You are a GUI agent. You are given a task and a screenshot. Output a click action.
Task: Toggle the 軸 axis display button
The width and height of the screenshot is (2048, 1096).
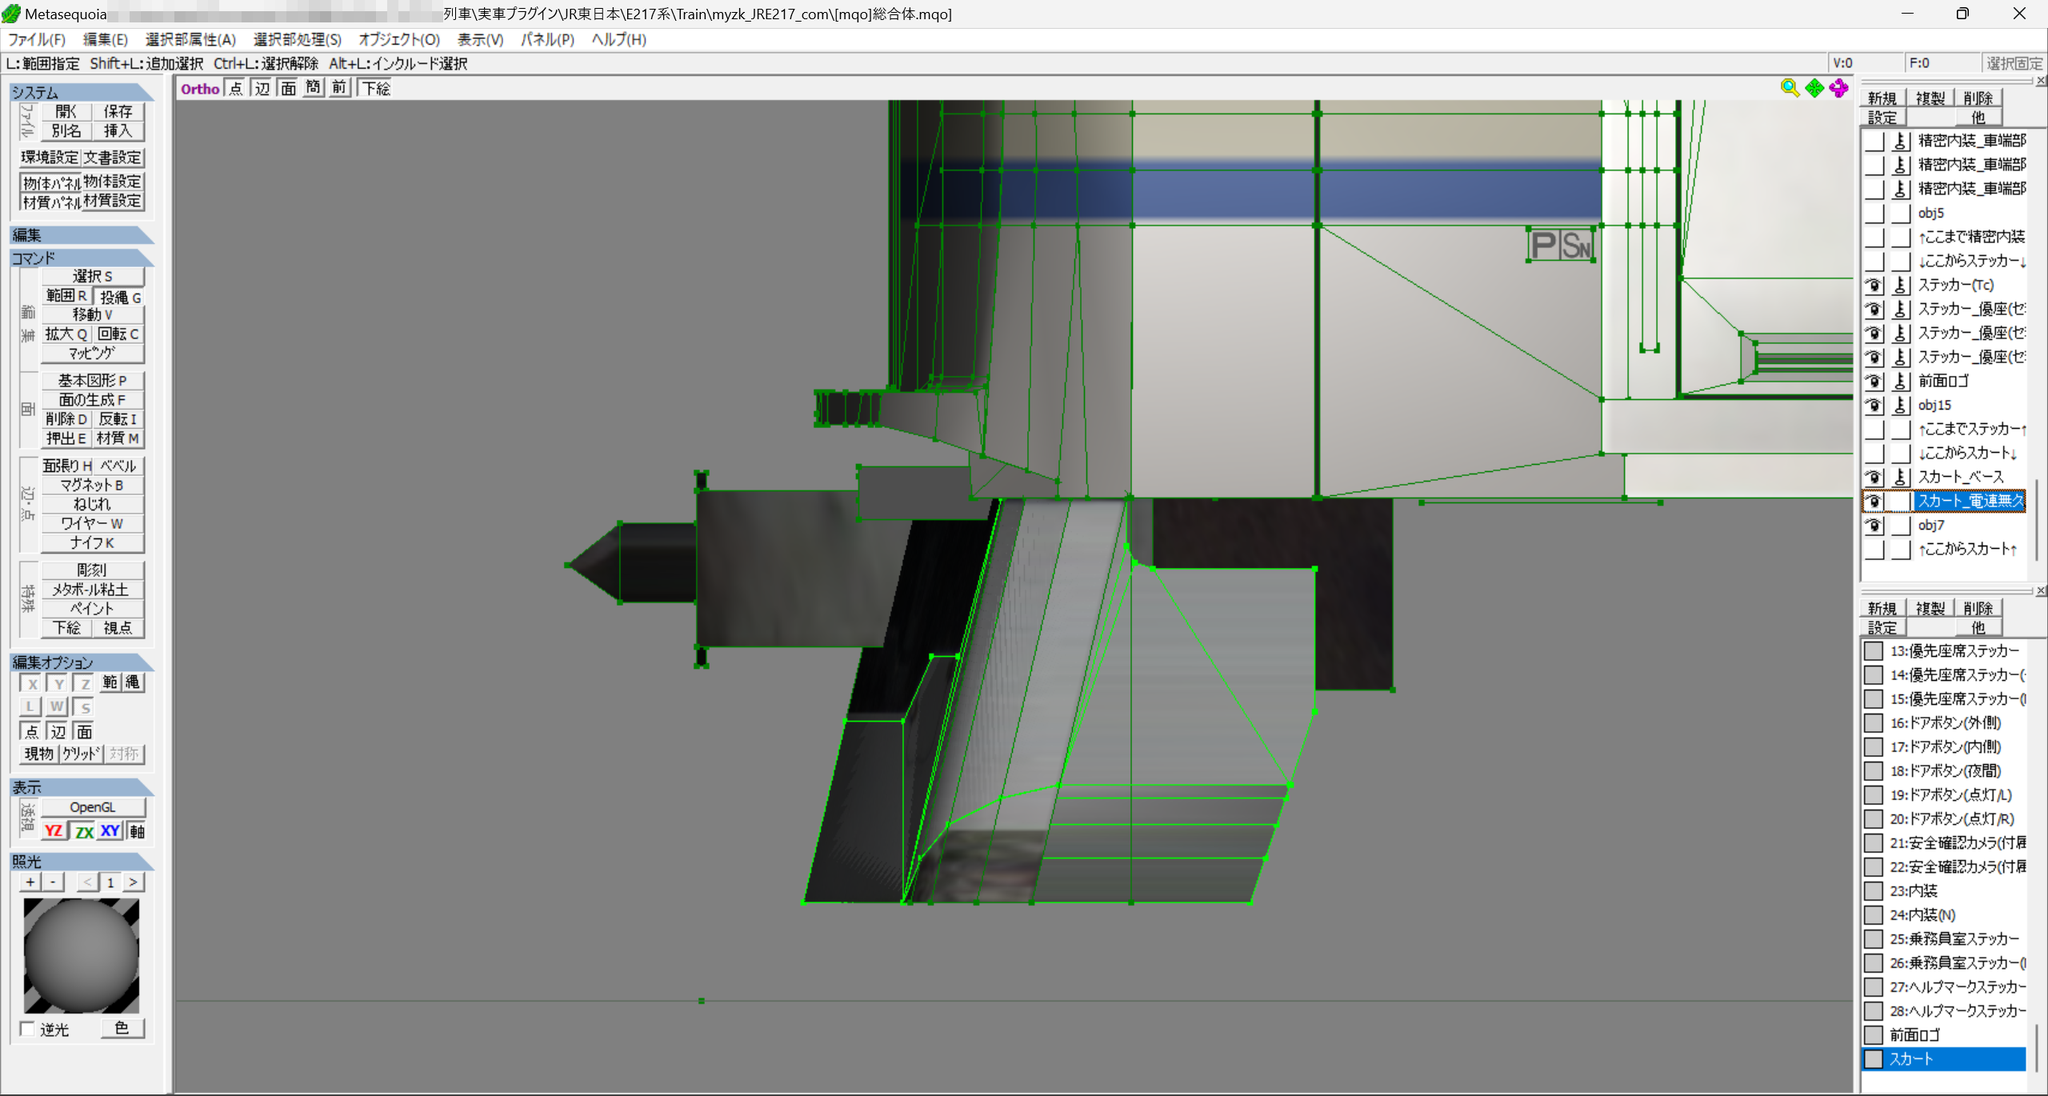[x=137, y=831]
